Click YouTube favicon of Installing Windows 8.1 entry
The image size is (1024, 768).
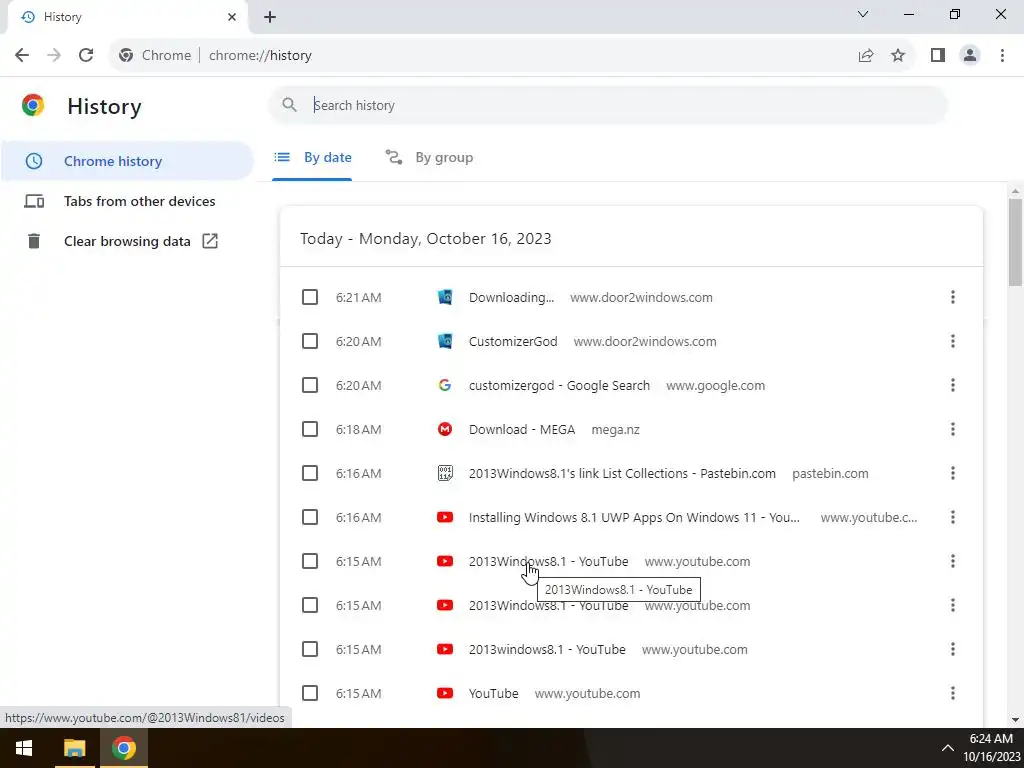pos(445,517)
